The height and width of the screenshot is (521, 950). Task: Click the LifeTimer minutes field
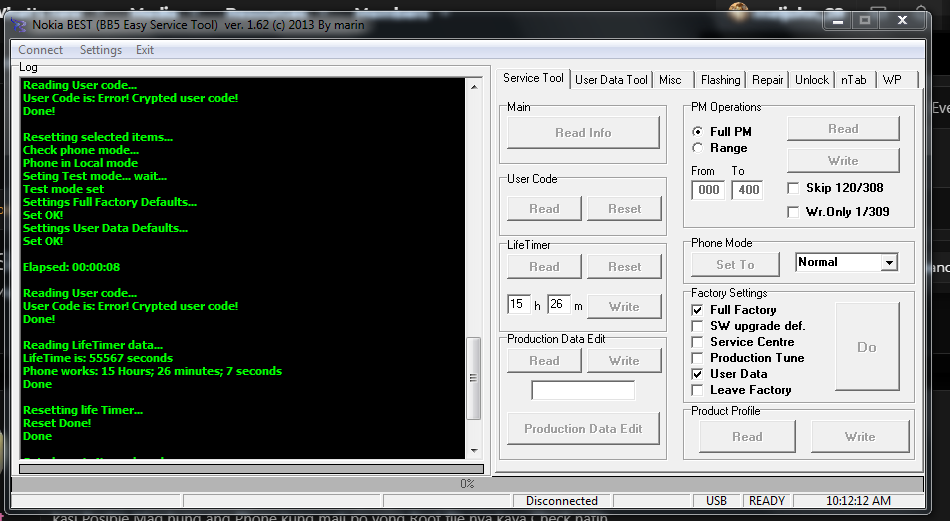559,304
